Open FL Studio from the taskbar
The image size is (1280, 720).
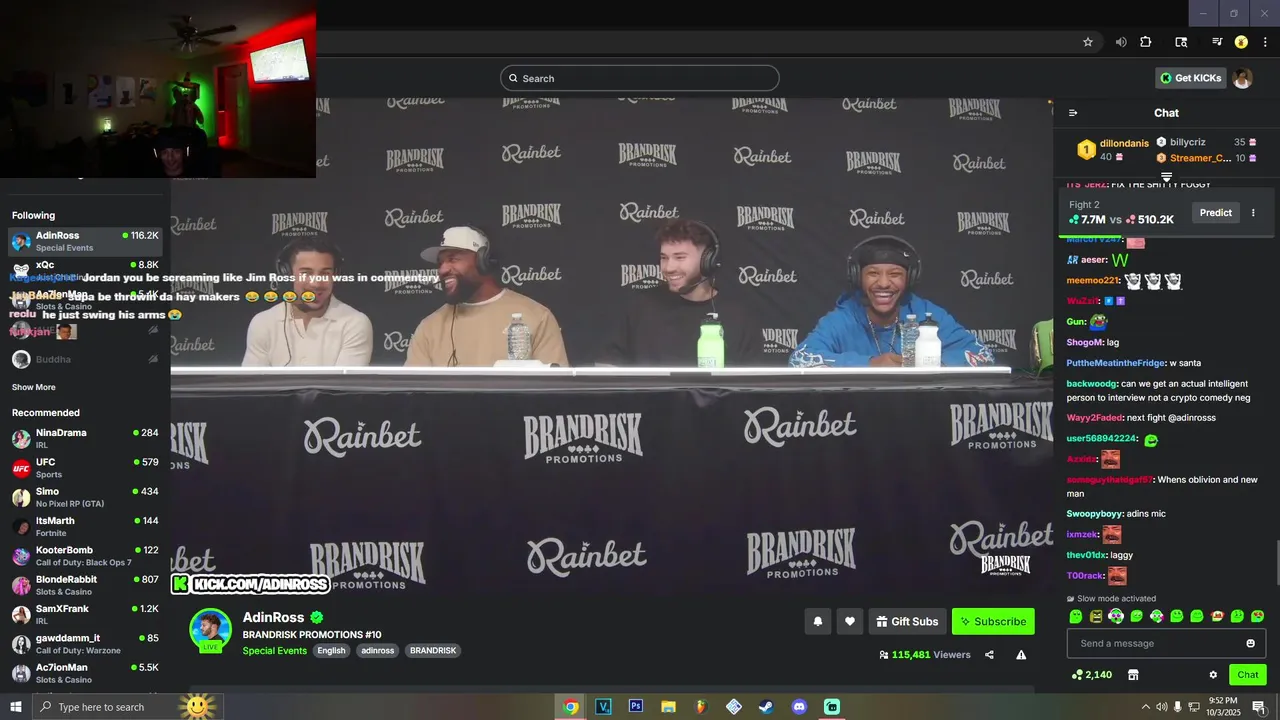[701, 707]
